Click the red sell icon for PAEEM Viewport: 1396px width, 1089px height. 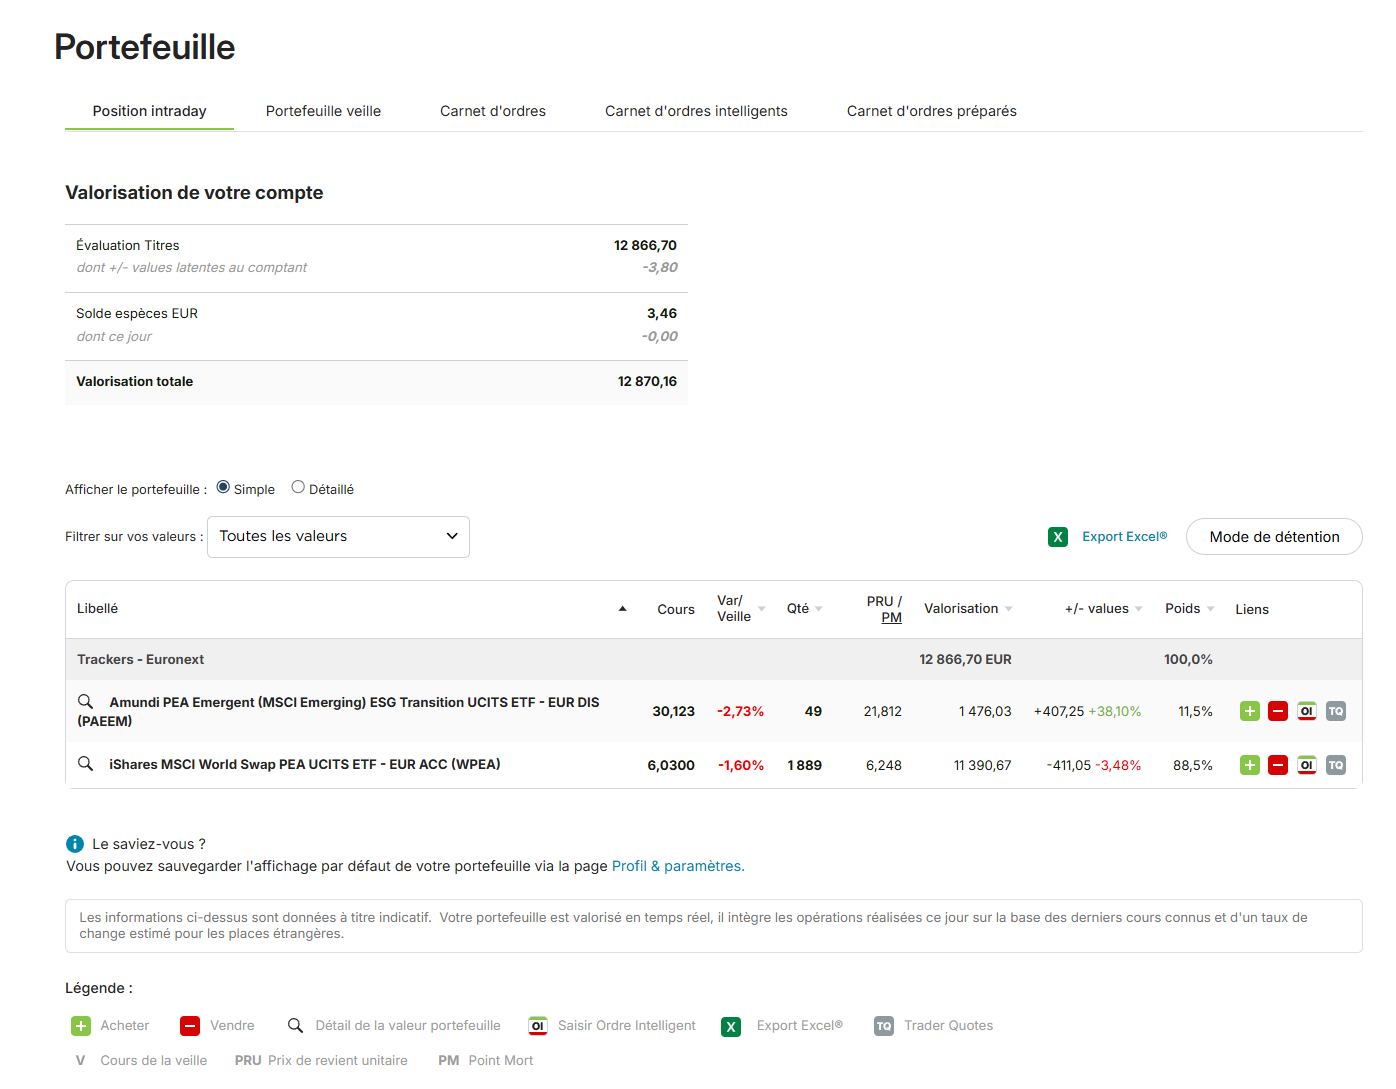[1277, 711]
